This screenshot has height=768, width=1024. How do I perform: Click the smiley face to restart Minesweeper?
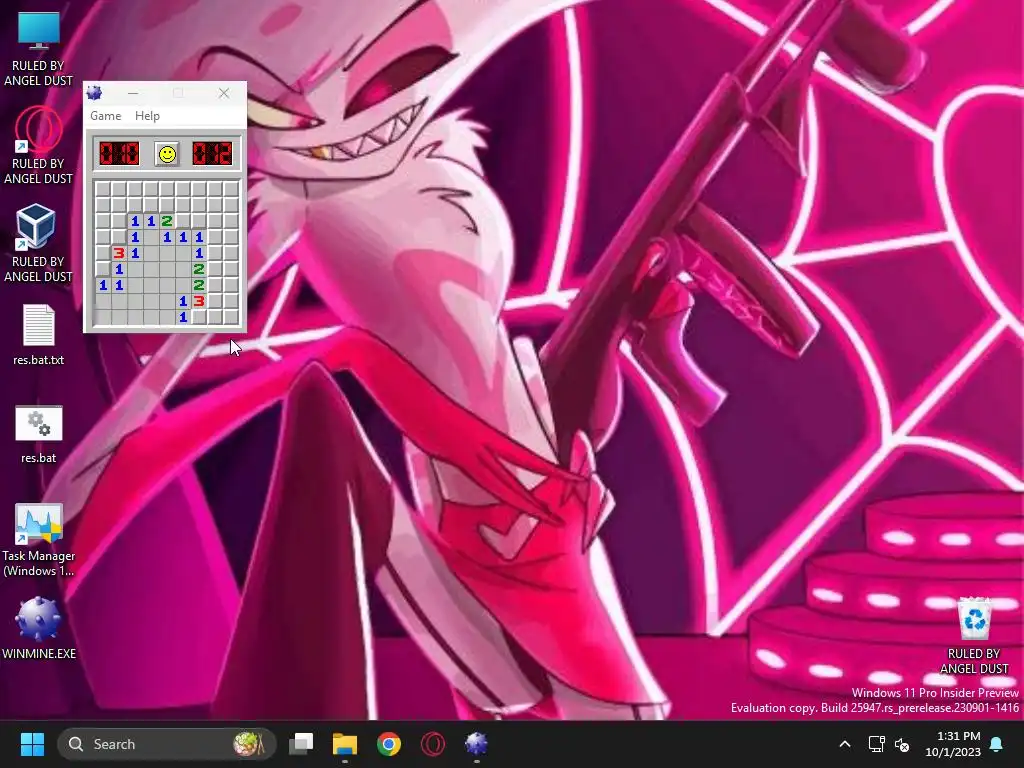(x=167, y=154)
